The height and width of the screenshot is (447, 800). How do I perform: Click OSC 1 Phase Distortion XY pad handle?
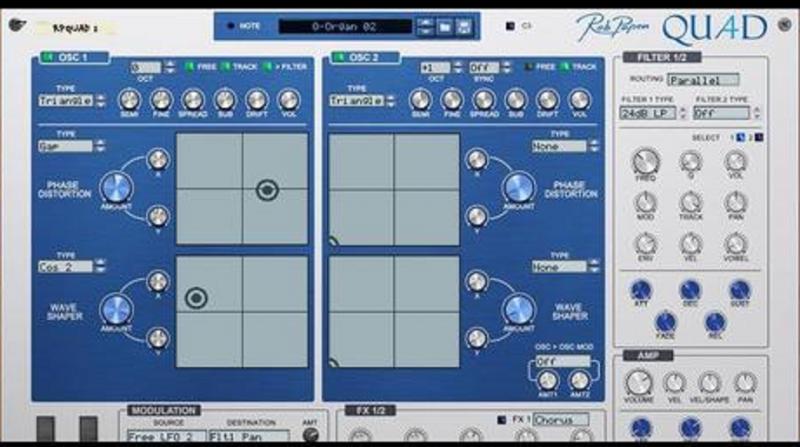(x=267, y=190)
